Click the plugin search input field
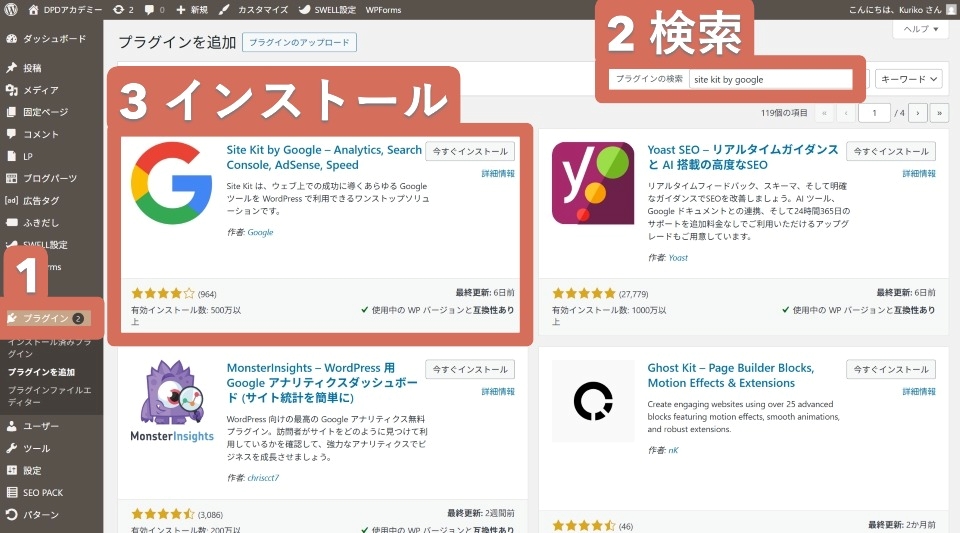 (770, 78)
